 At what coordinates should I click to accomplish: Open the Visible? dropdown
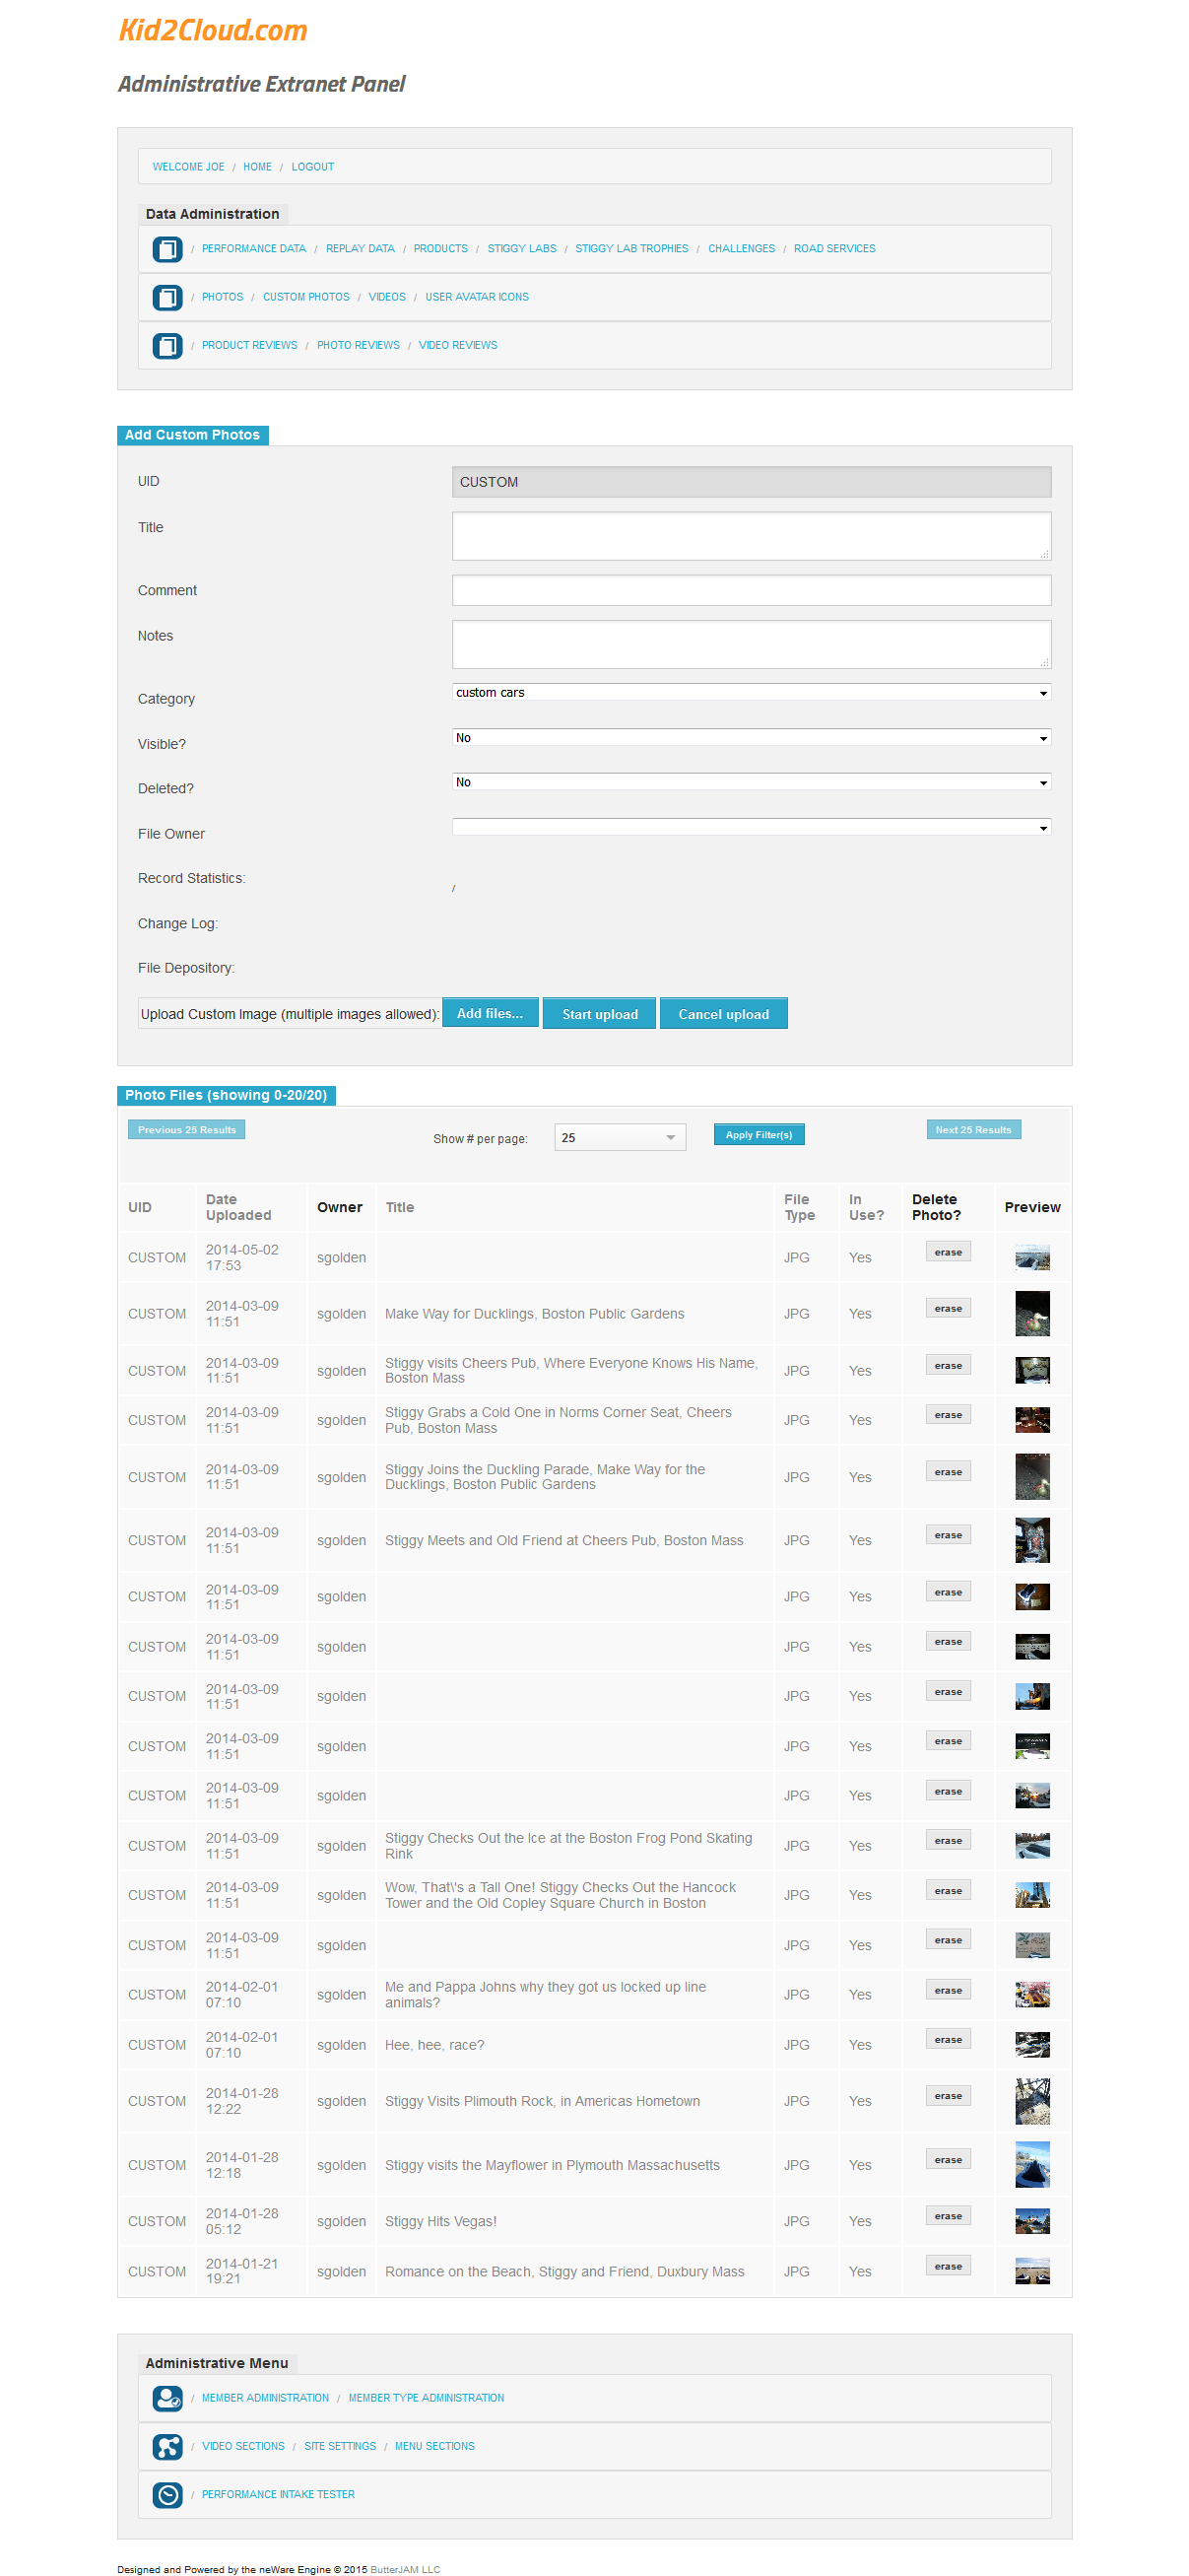pos(750,738)
